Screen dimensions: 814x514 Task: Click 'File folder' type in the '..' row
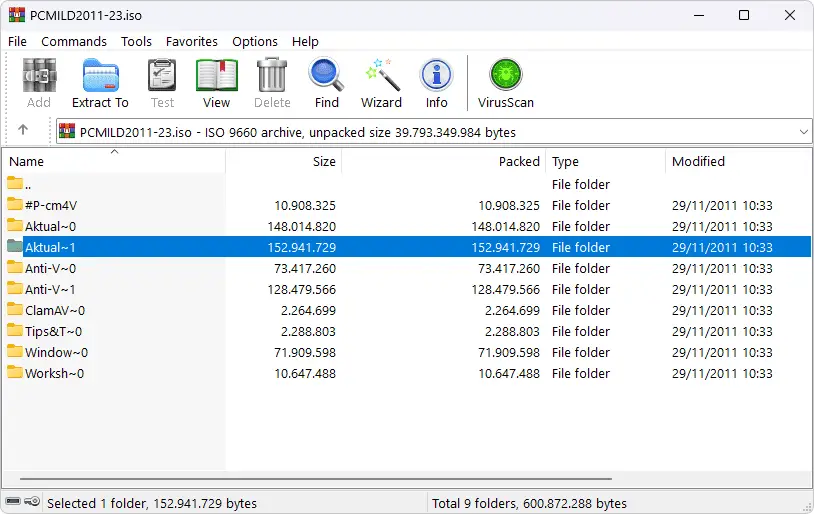tap(580, 185)
